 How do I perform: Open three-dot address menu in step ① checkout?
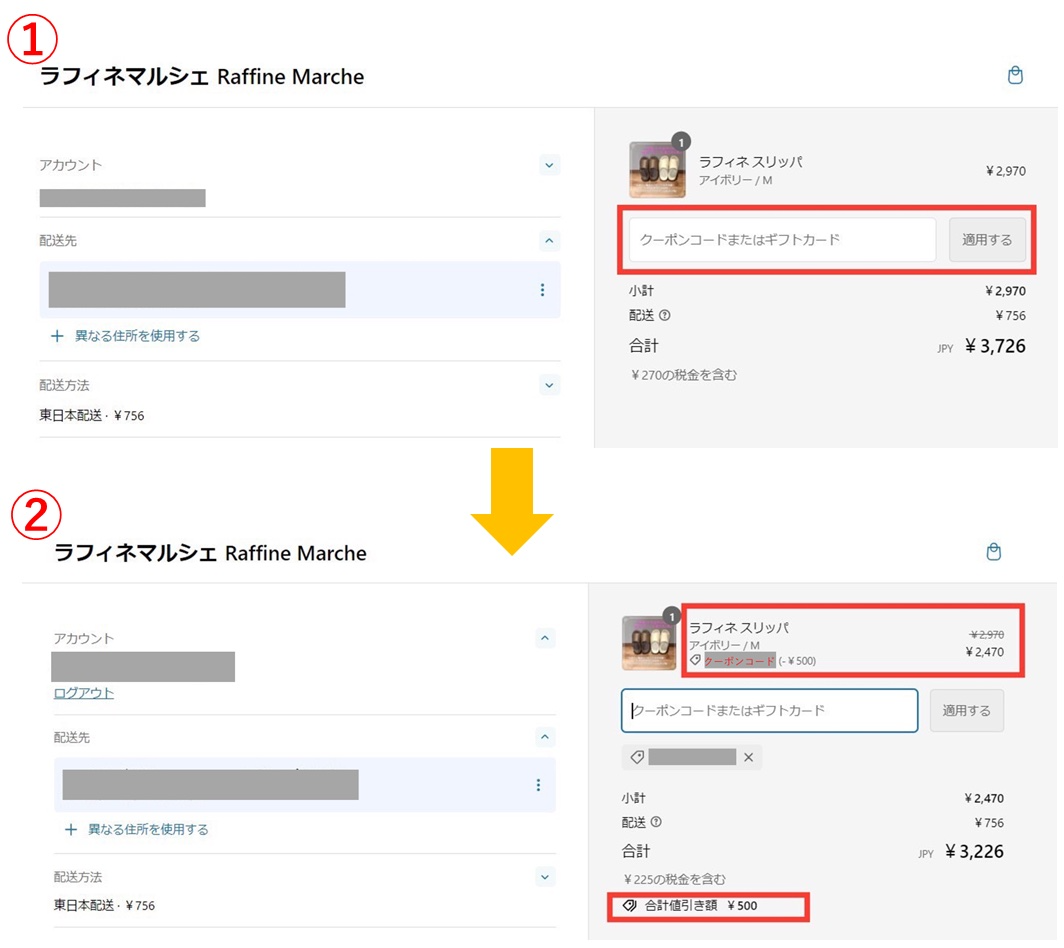[x=542, y=290]
